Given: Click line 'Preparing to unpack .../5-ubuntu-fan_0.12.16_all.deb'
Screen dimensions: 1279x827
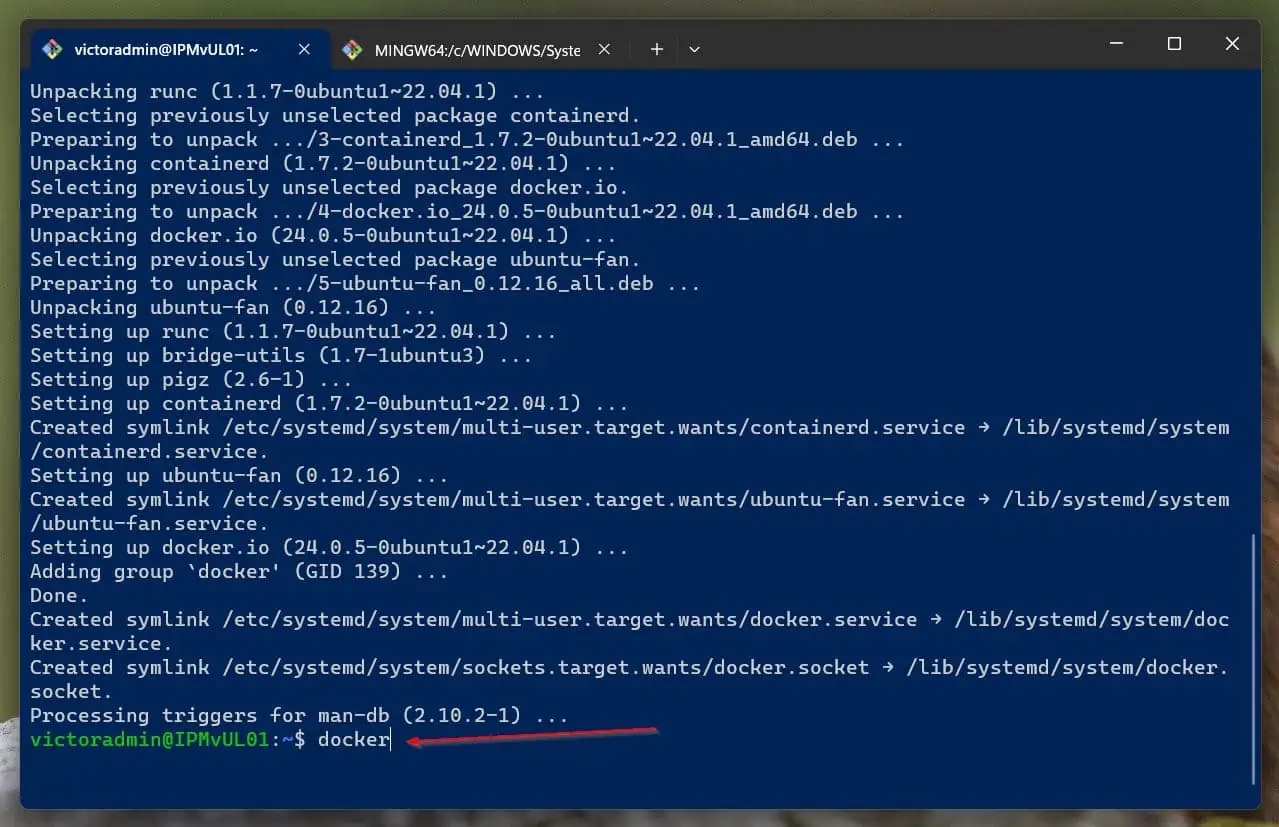Looking at the screenshot, I should (x=365, y=284).
